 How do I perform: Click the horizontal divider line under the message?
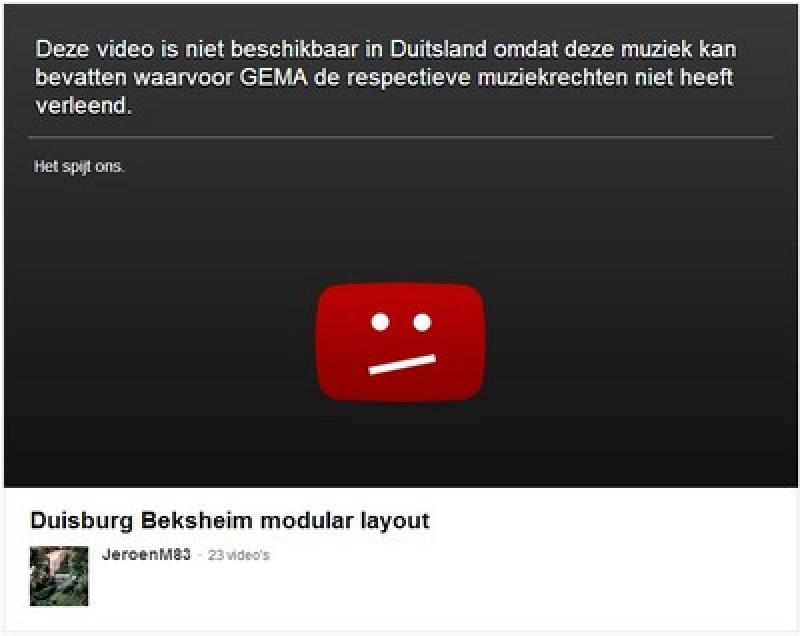(x=401, y=137)
